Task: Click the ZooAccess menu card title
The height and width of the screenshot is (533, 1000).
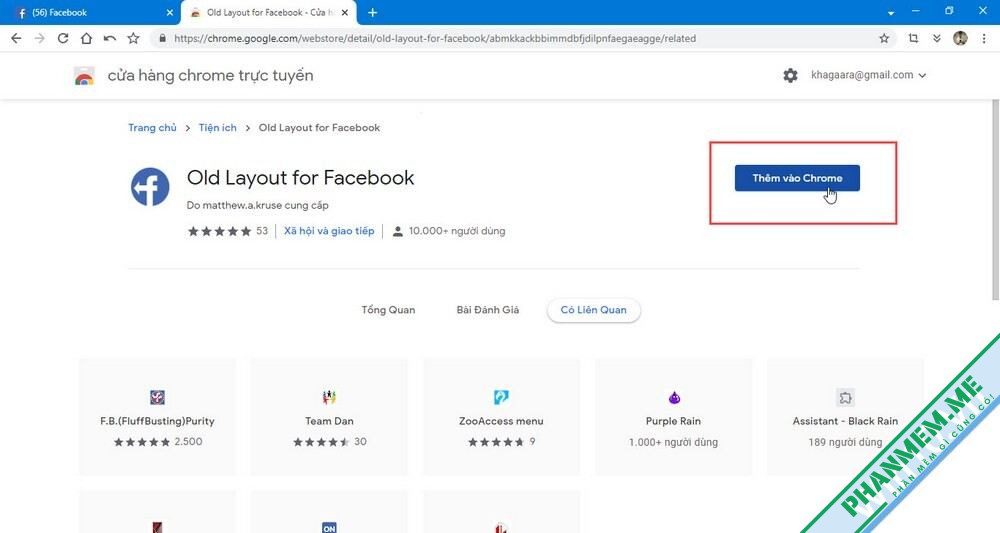Action: pos(501,421)
